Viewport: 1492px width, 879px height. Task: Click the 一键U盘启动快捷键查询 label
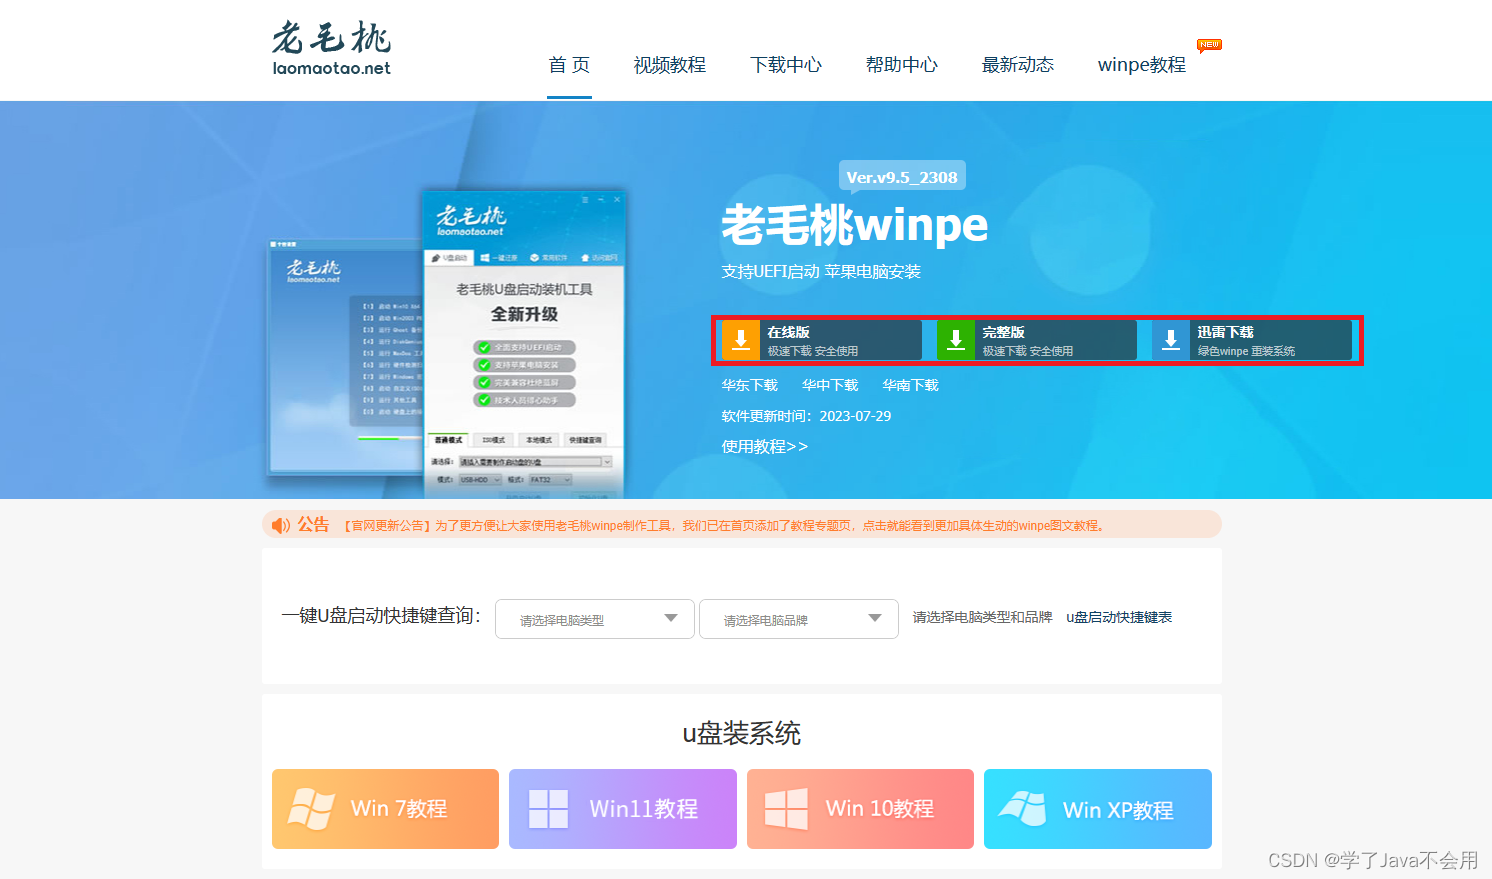point(381,616)
